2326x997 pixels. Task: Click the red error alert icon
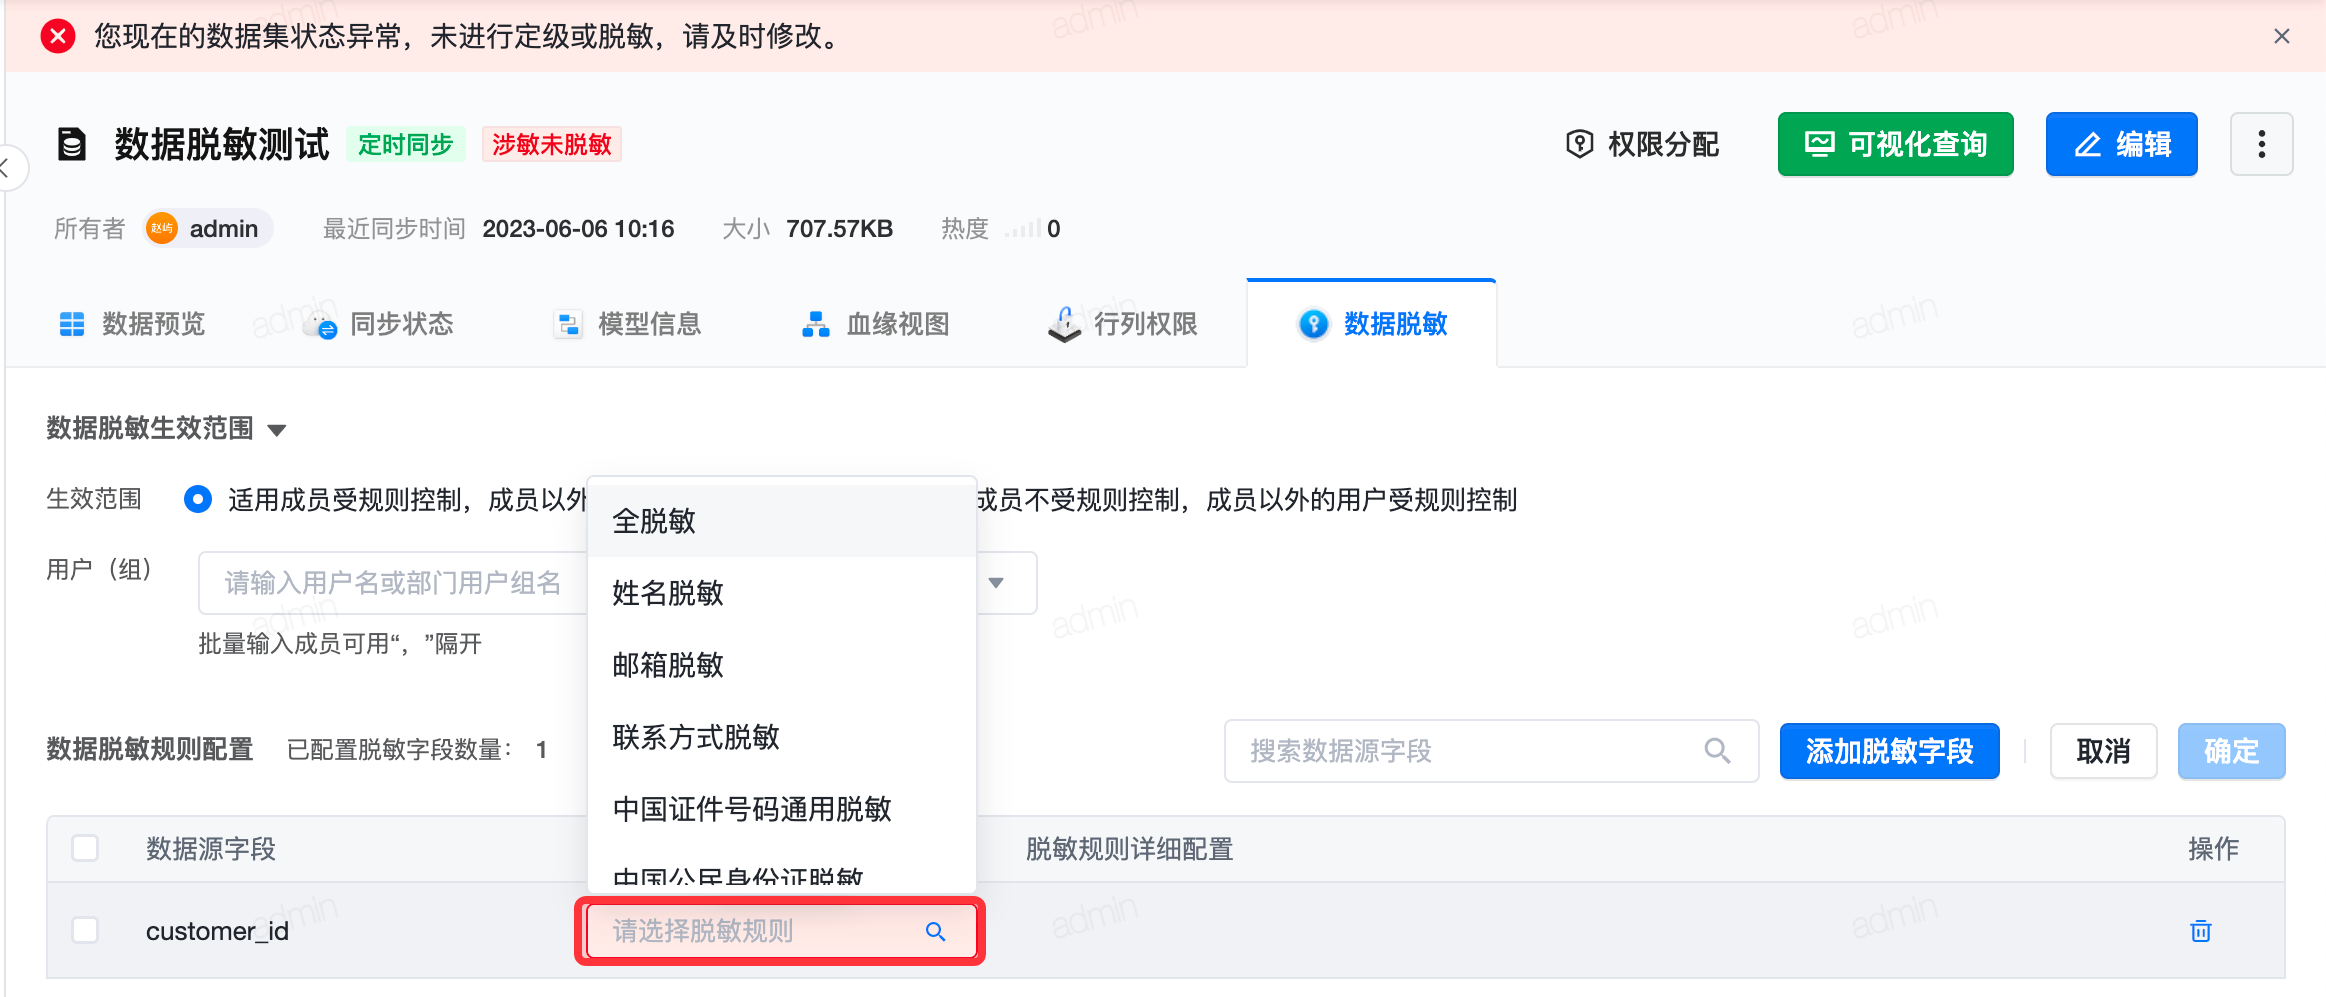[x=58, y=36]
